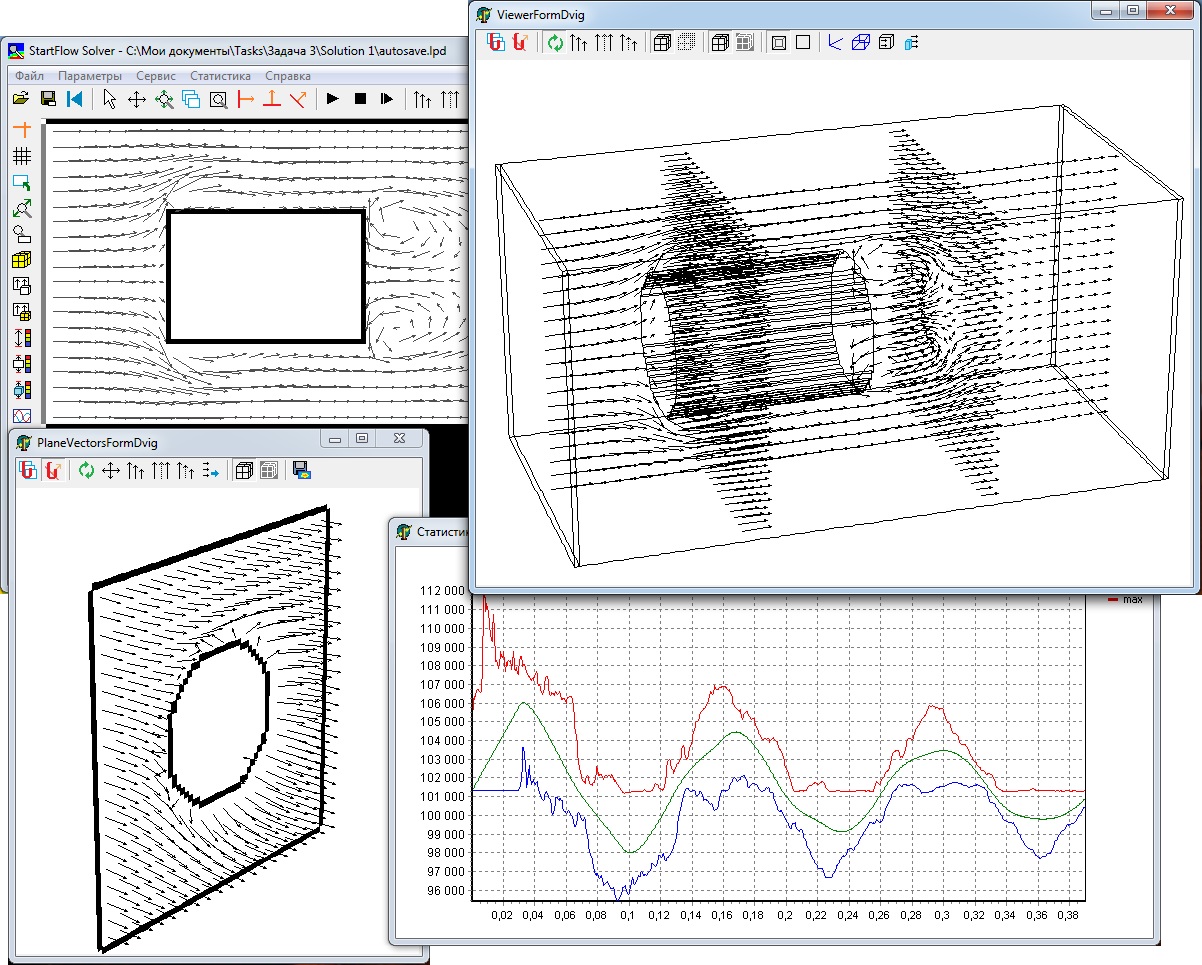Image resolution: width=1202 pixels, height=965 pixels.
Task: Click the box with red arrows color scale icon
Action: pos(22,364)
